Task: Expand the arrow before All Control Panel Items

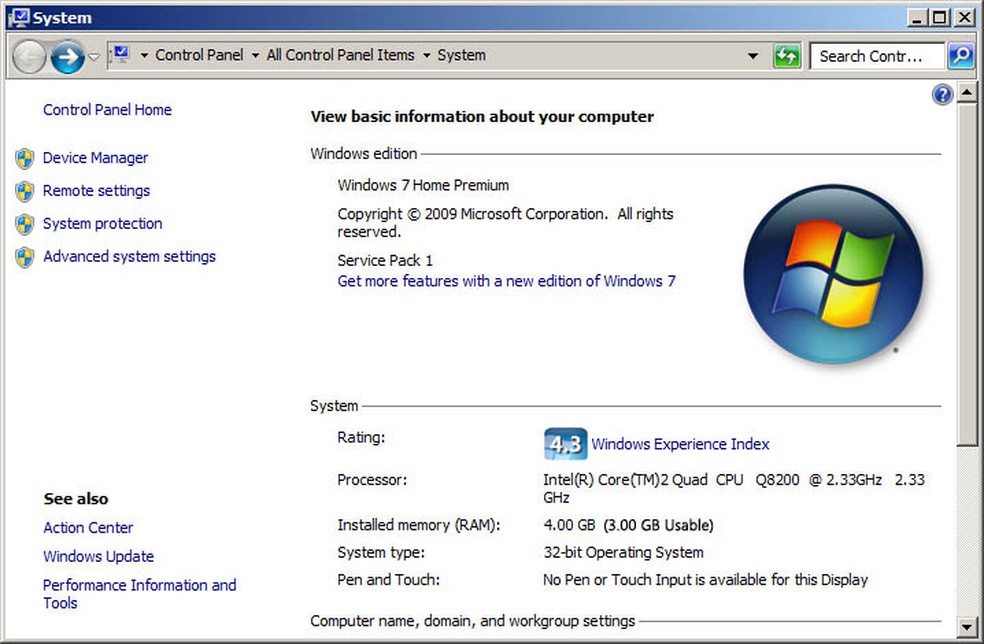Action: 255,56
